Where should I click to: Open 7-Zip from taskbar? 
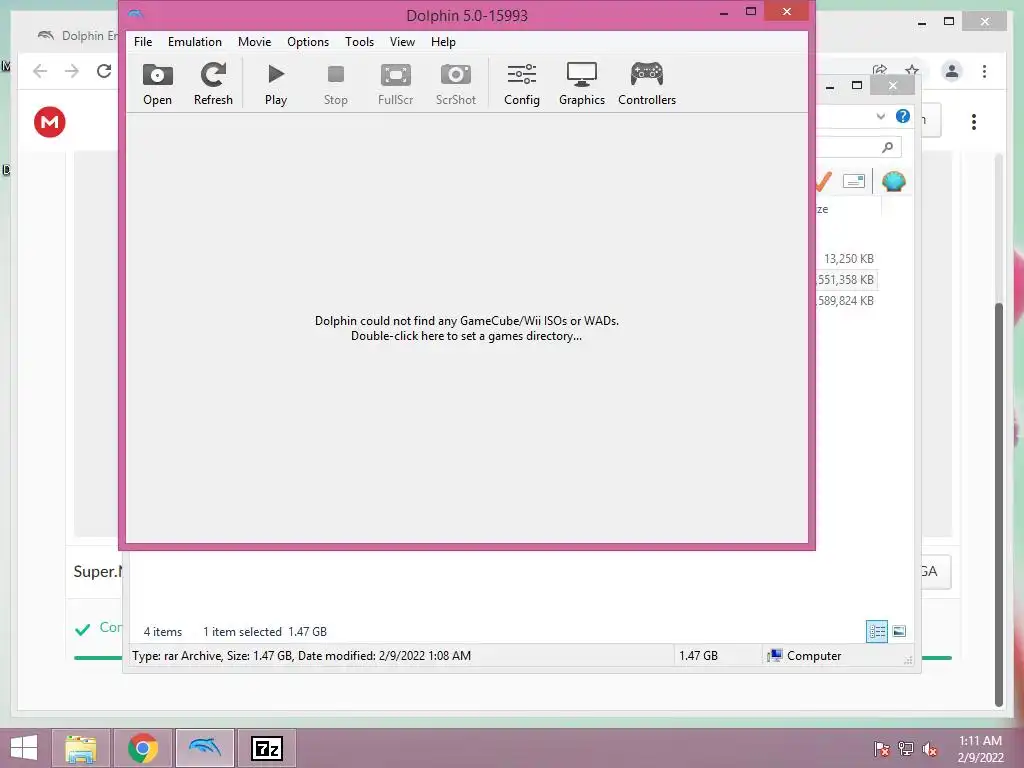(266, 748)
